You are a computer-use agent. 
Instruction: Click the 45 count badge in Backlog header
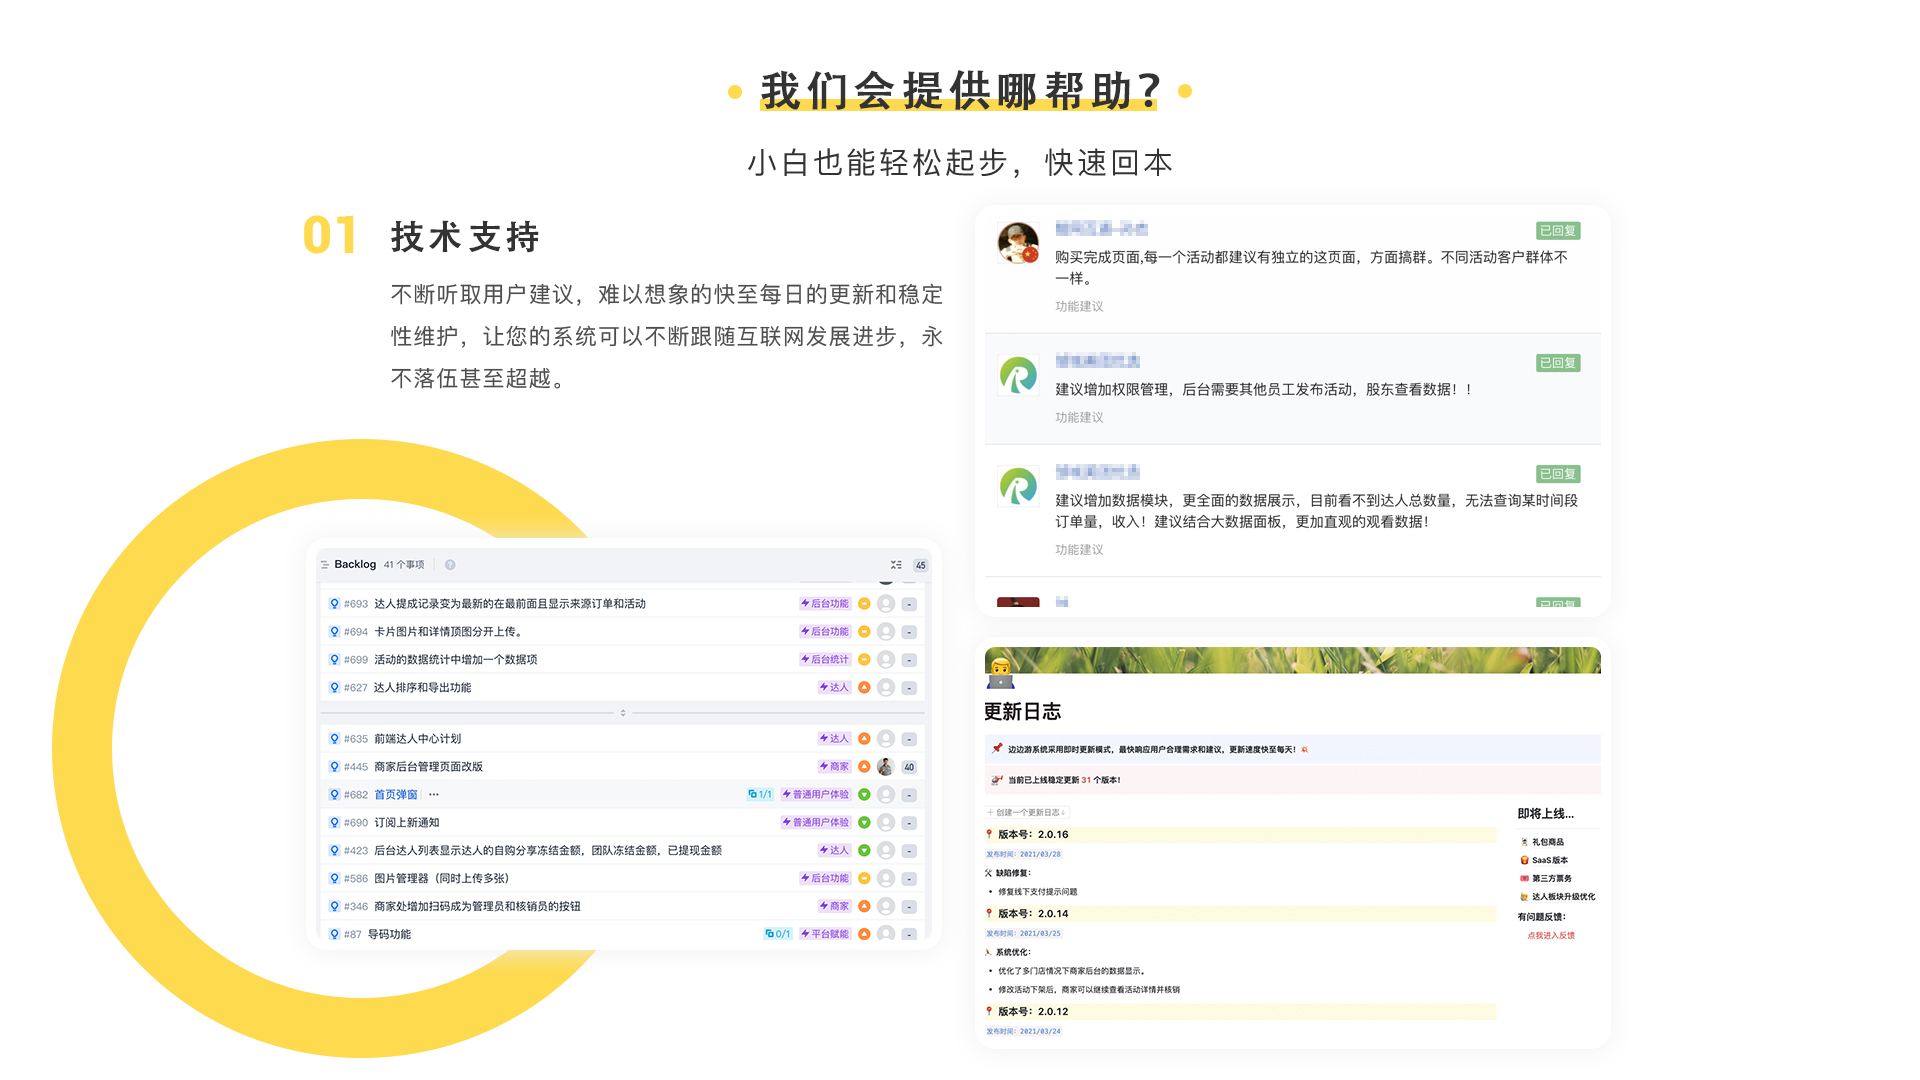920,565
